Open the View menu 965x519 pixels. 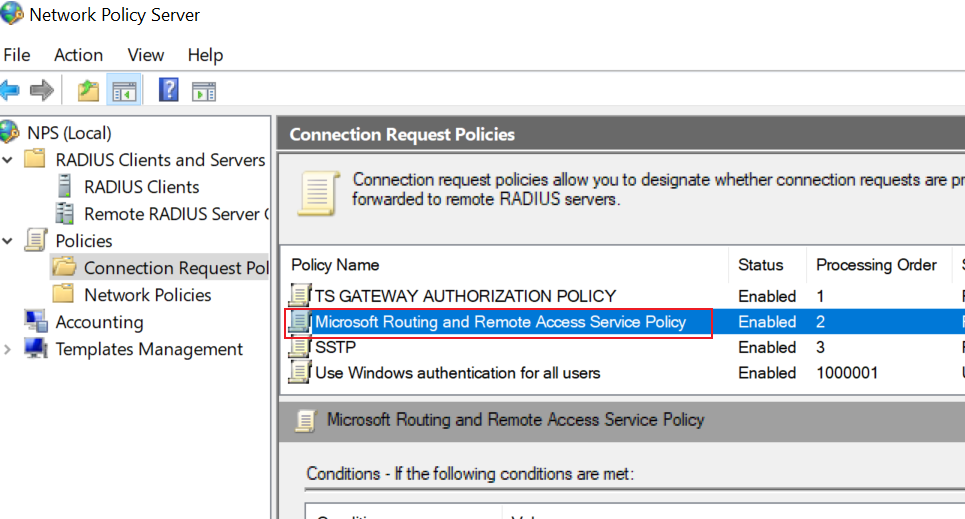[x=145, y=55]
